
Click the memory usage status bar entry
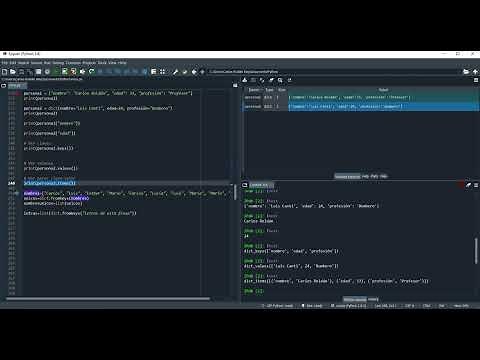[461, 306]
